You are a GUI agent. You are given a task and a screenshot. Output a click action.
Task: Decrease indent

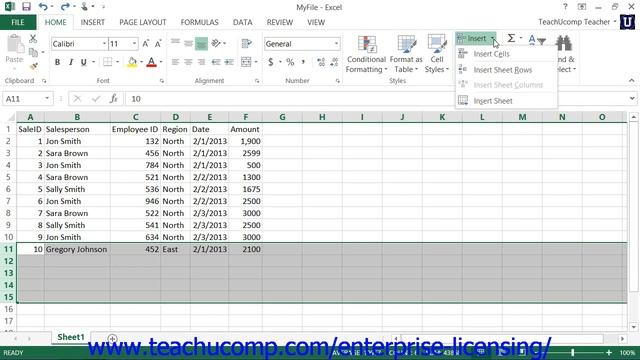216,62
